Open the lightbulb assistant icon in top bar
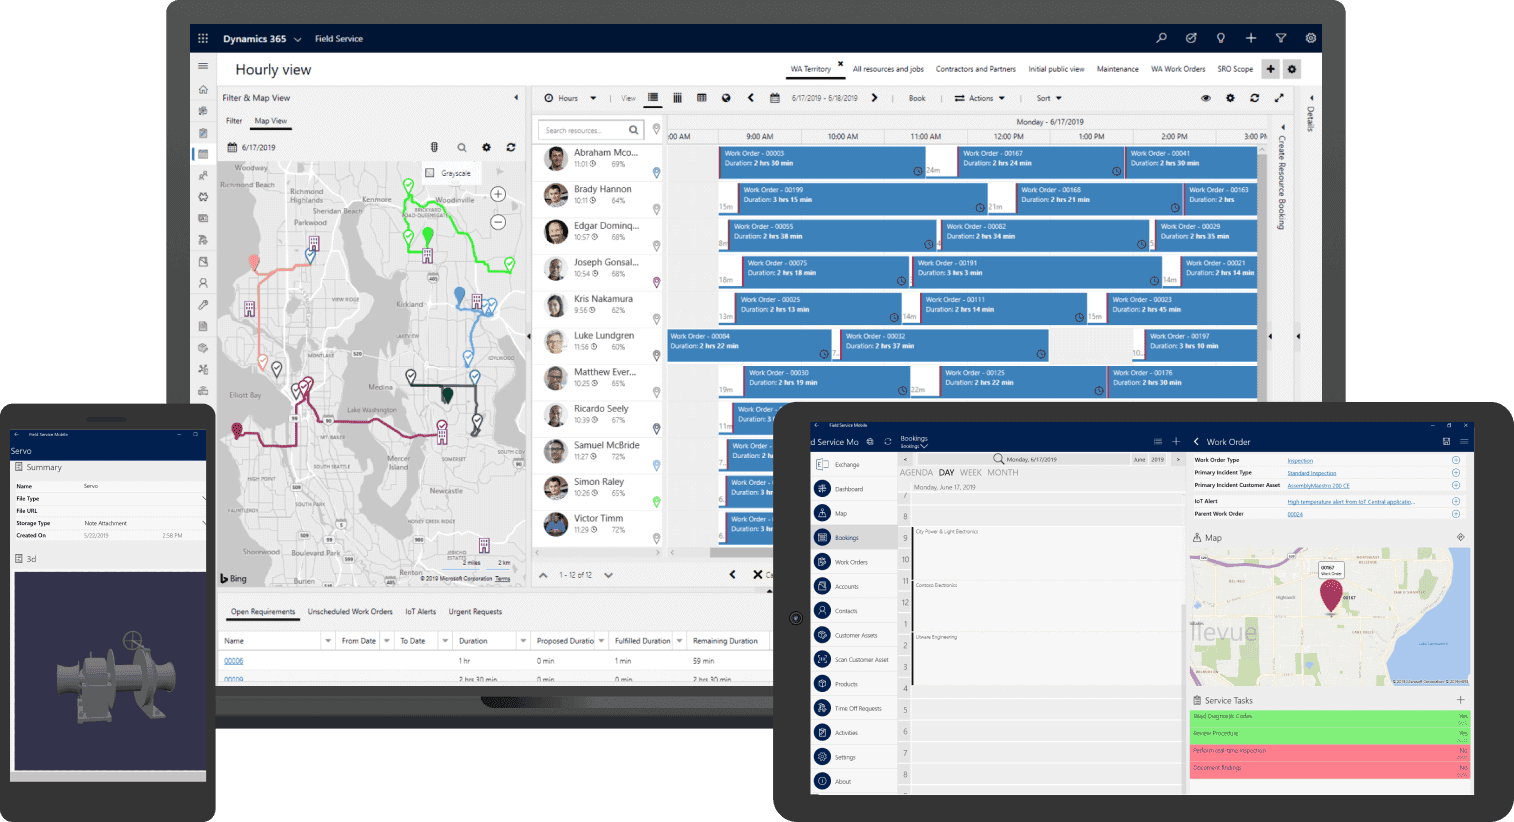1514x822 pixels. click(1220, 38)
